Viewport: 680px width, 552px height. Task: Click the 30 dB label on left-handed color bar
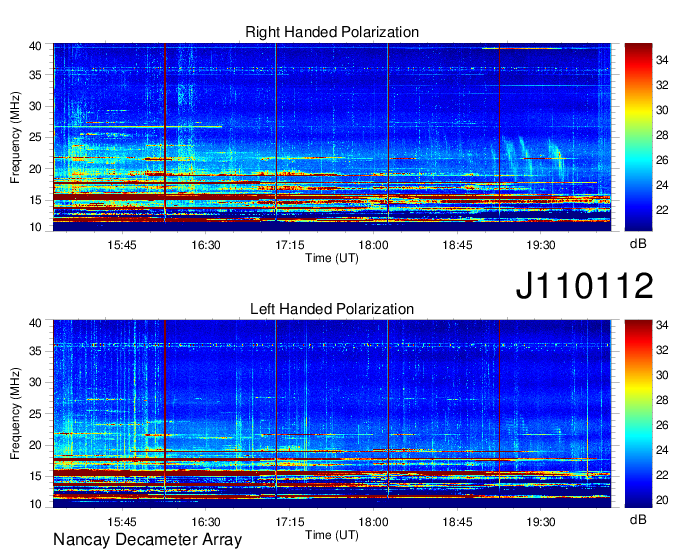(x=662, y=375)
